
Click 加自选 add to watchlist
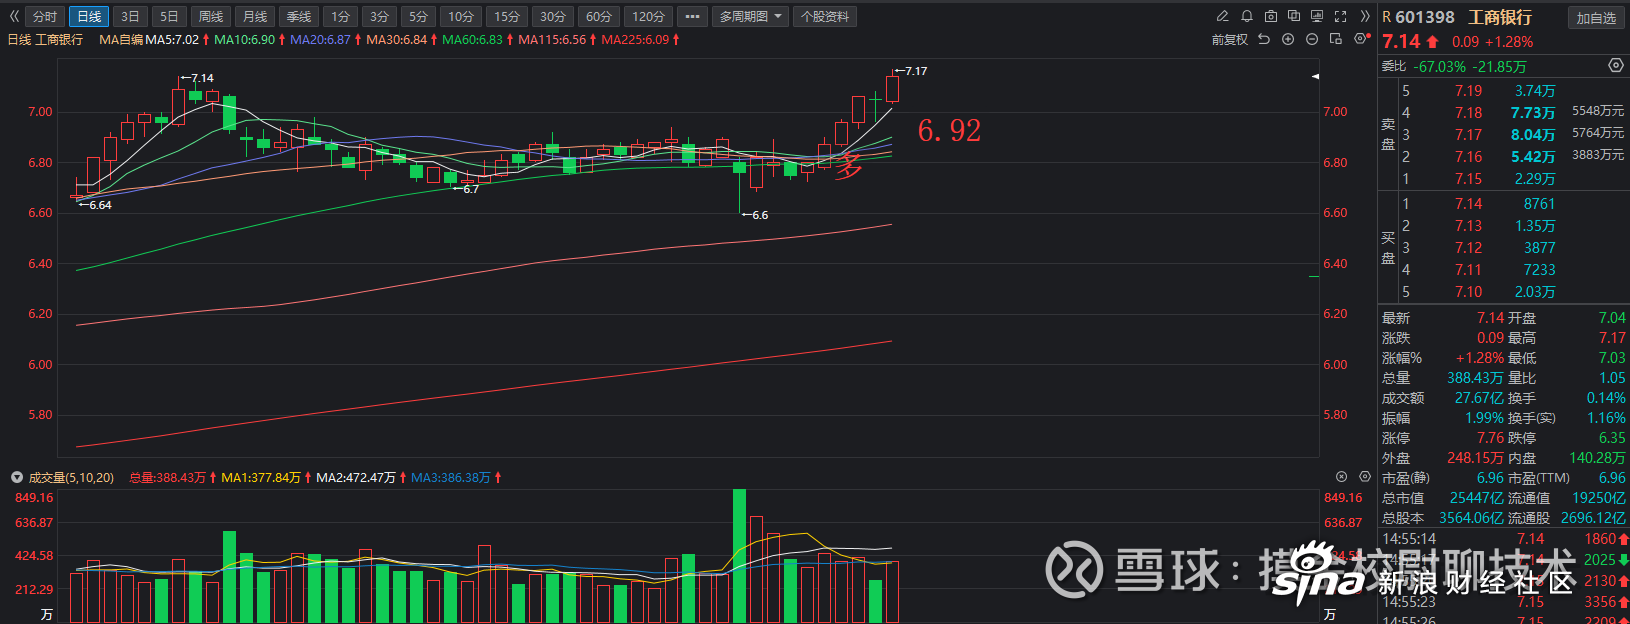1596,18
